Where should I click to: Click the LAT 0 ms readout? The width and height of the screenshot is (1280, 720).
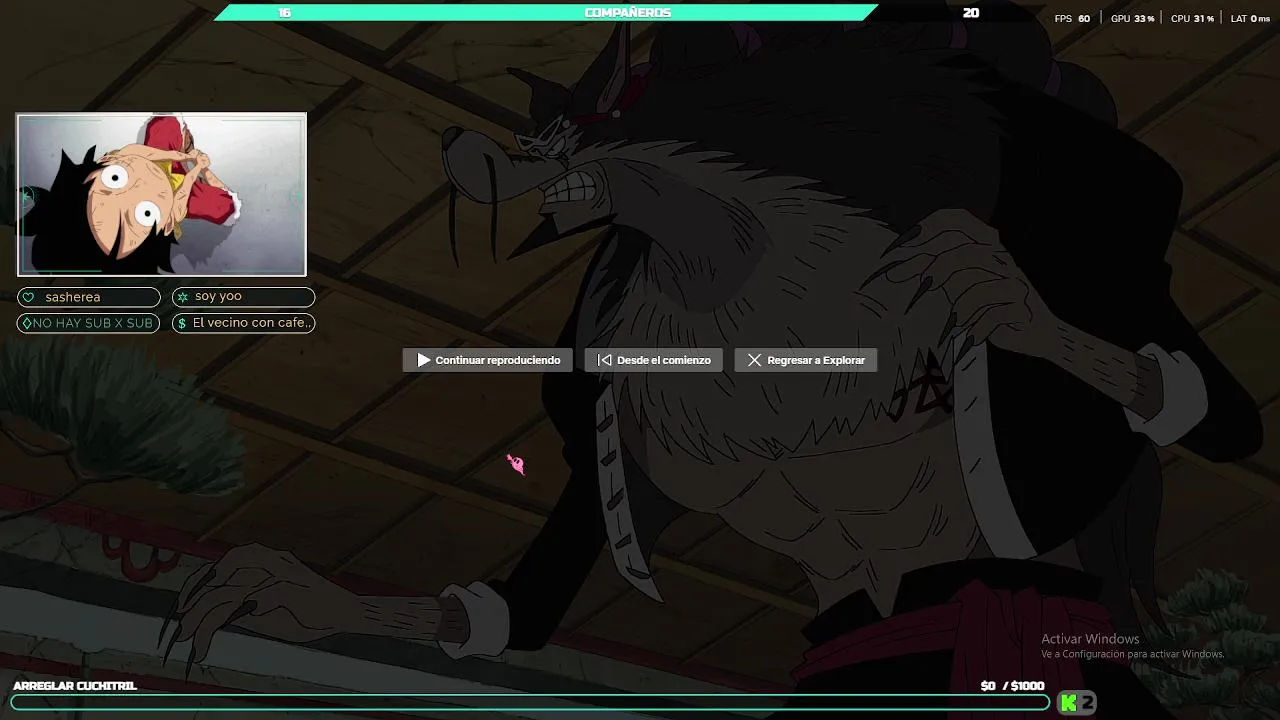1250,18
